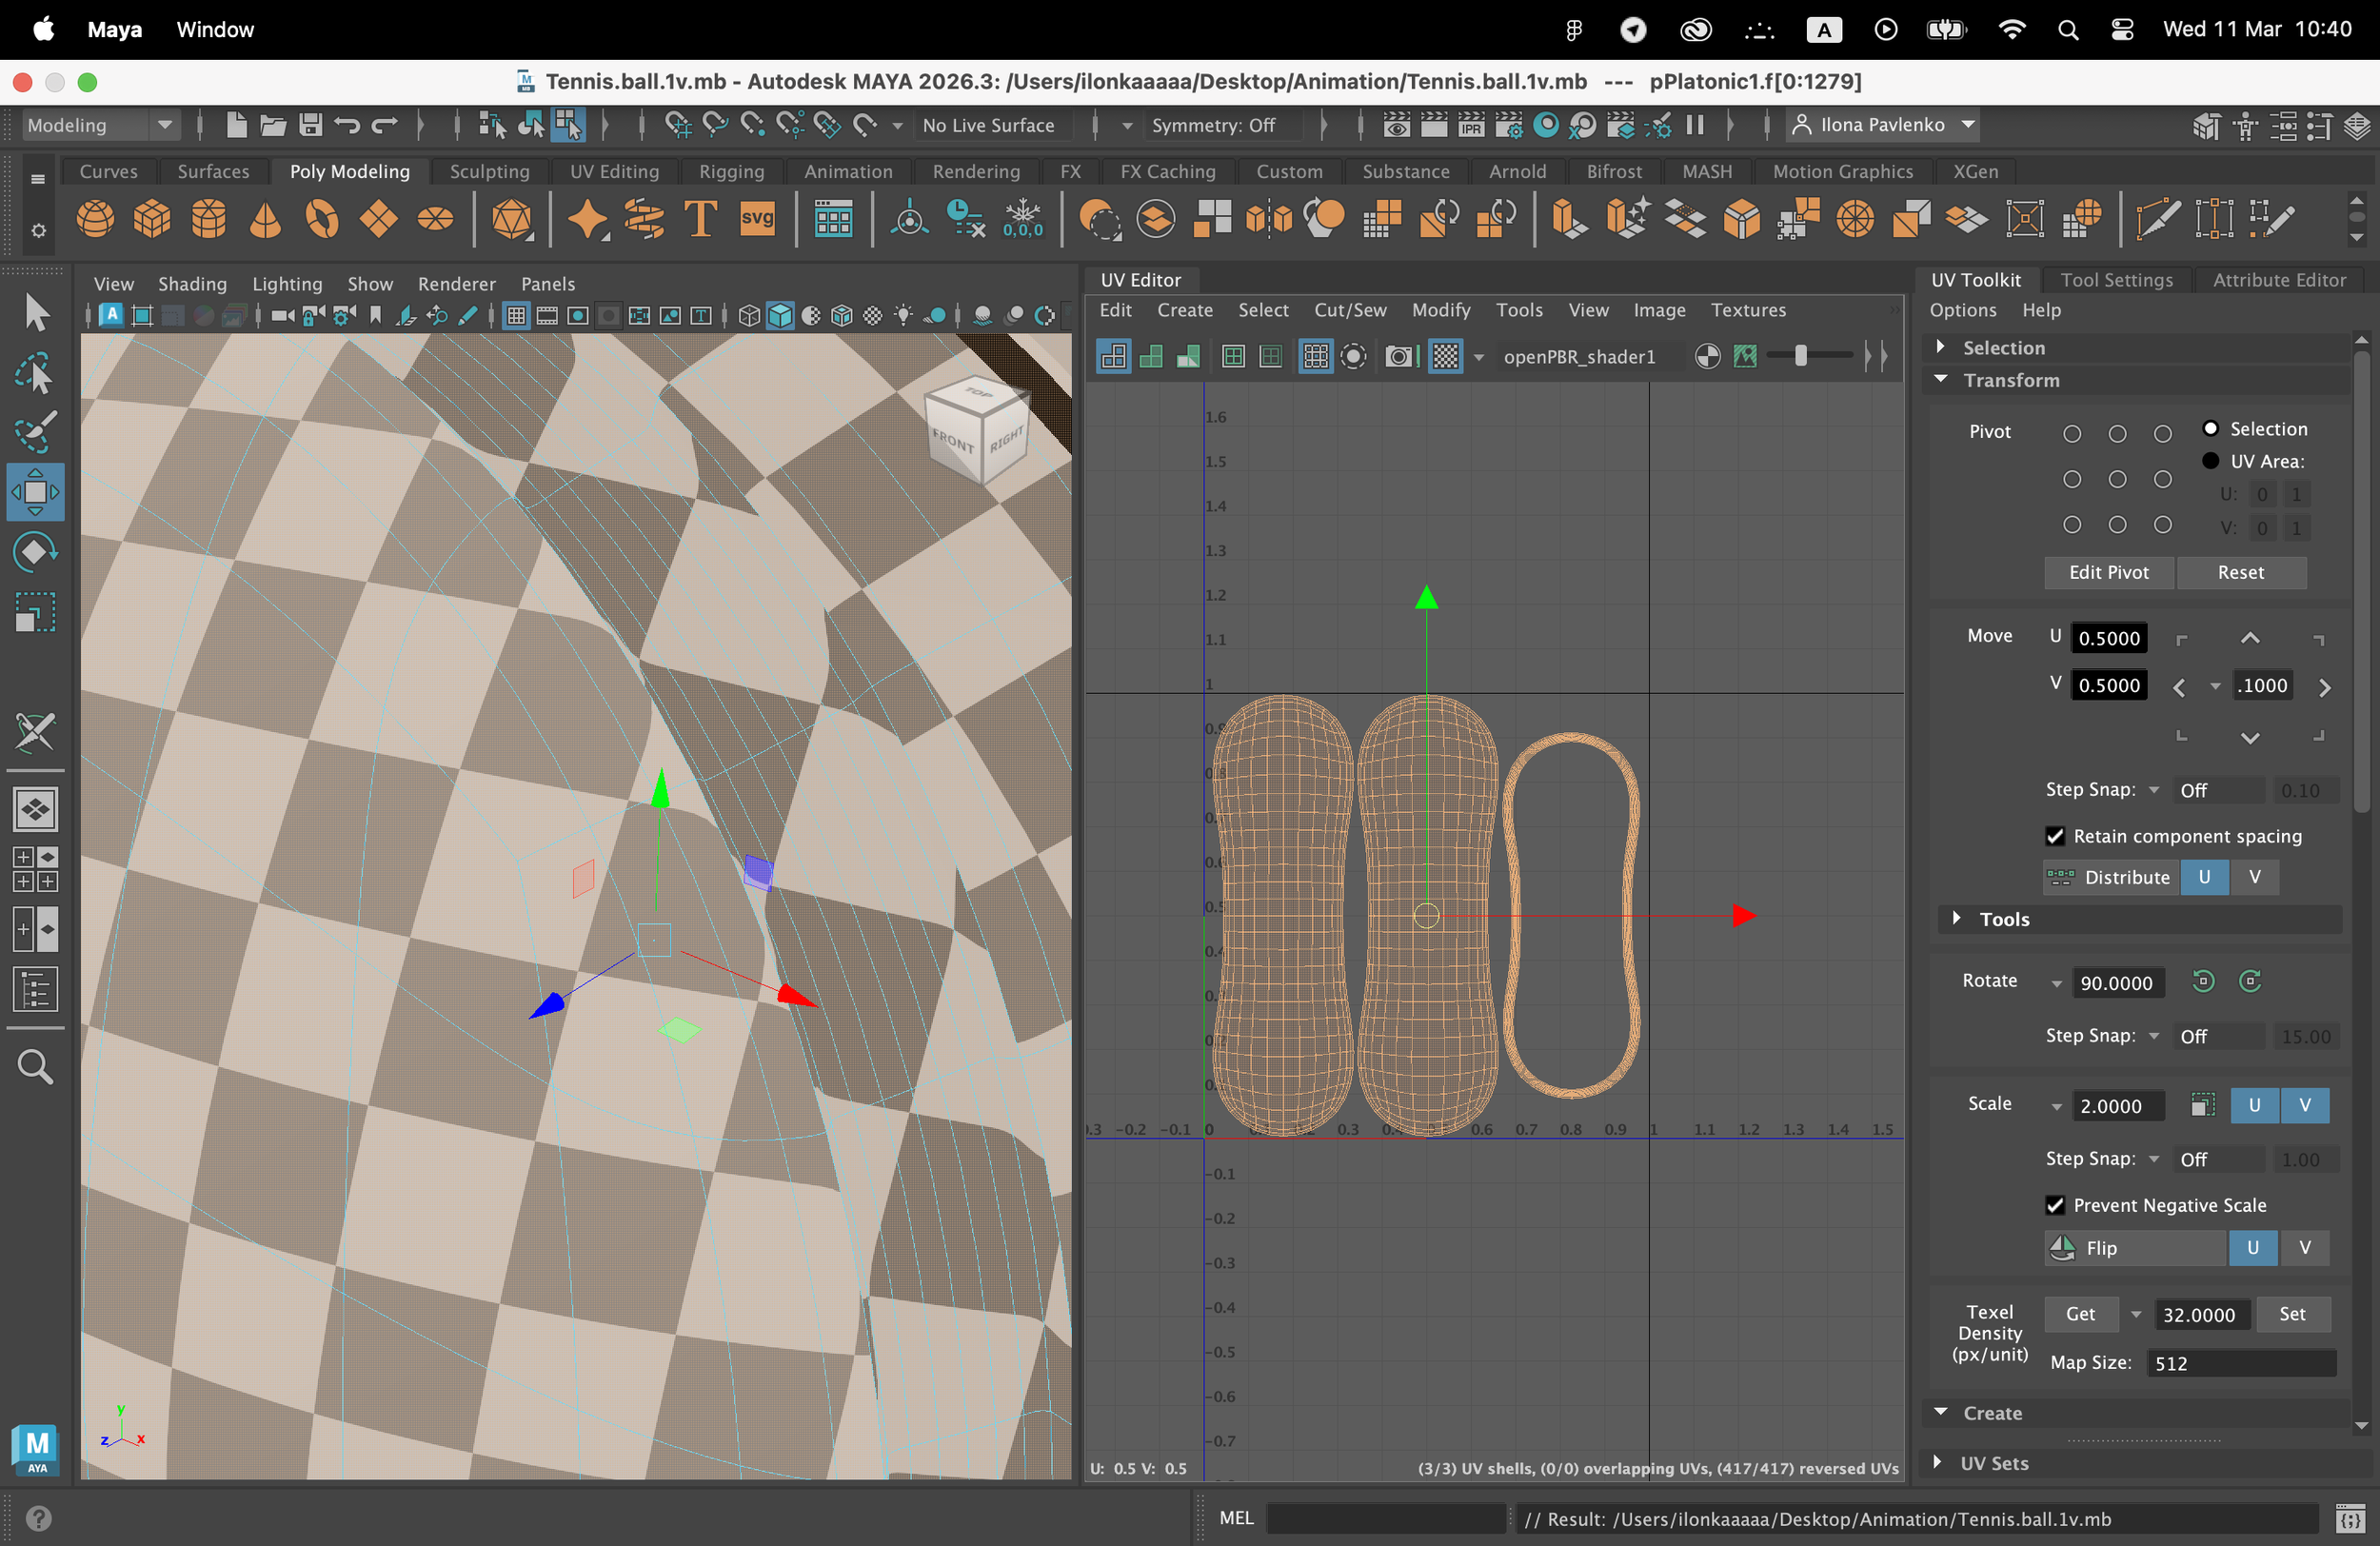
Task: Select the Rotate tool in the toolbox
Action: pos(35,551)
